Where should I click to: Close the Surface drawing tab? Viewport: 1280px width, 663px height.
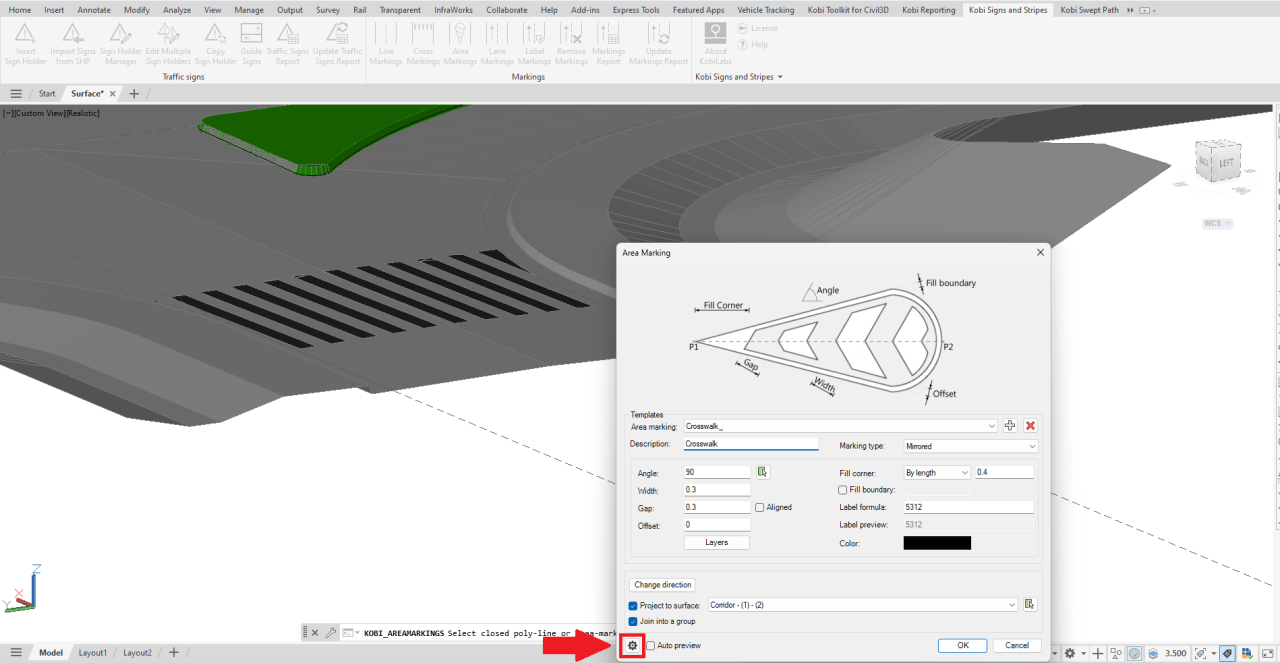(112, 94)
